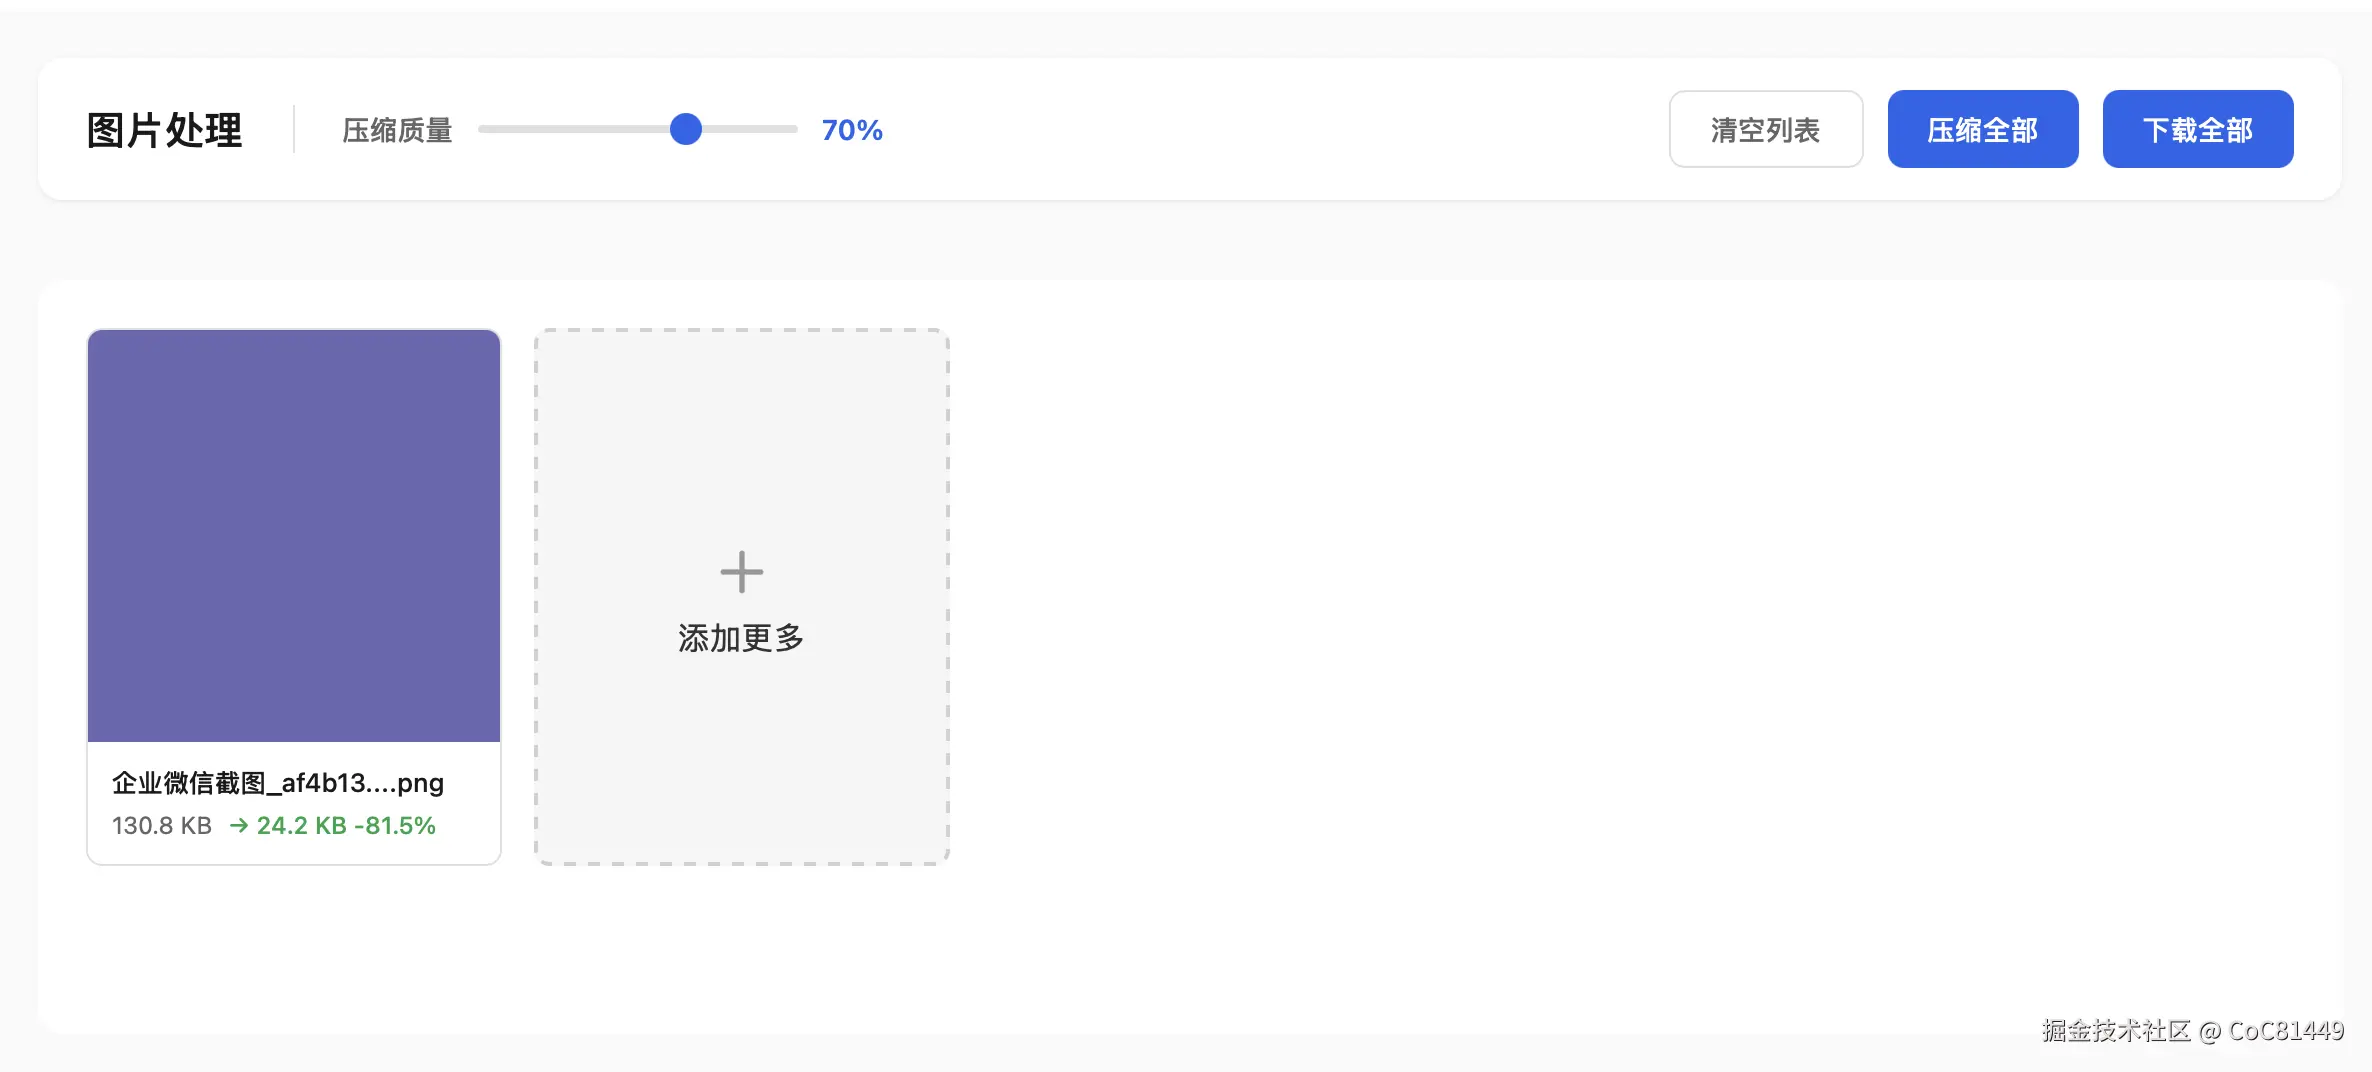Click the 70% quality value
Viewport: 2372px width, 1072px height.
click(x=852, y=130)
